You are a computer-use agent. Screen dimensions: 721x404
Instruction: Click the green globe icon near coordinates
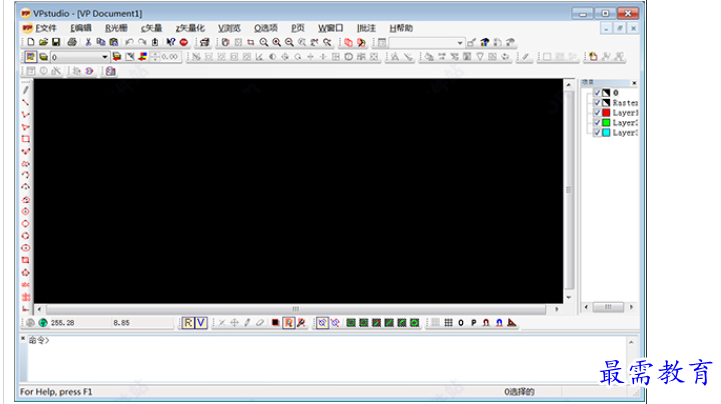point(43,323)
